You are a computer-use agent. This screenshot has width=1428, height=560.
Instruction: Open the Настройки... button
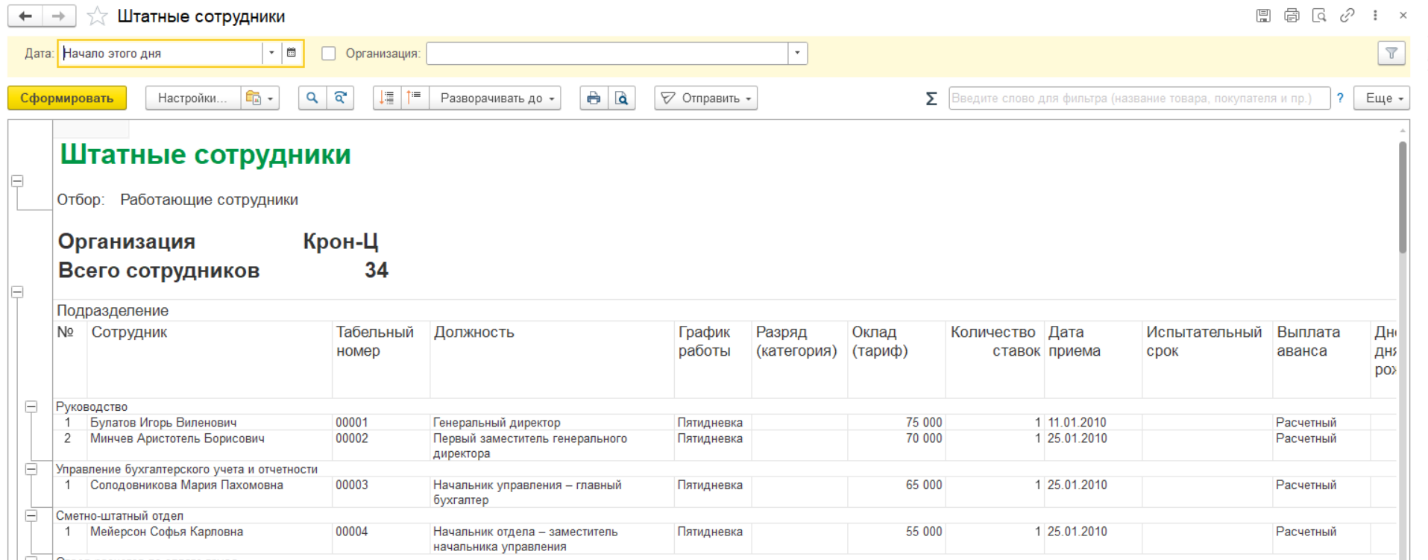point(193,98)
